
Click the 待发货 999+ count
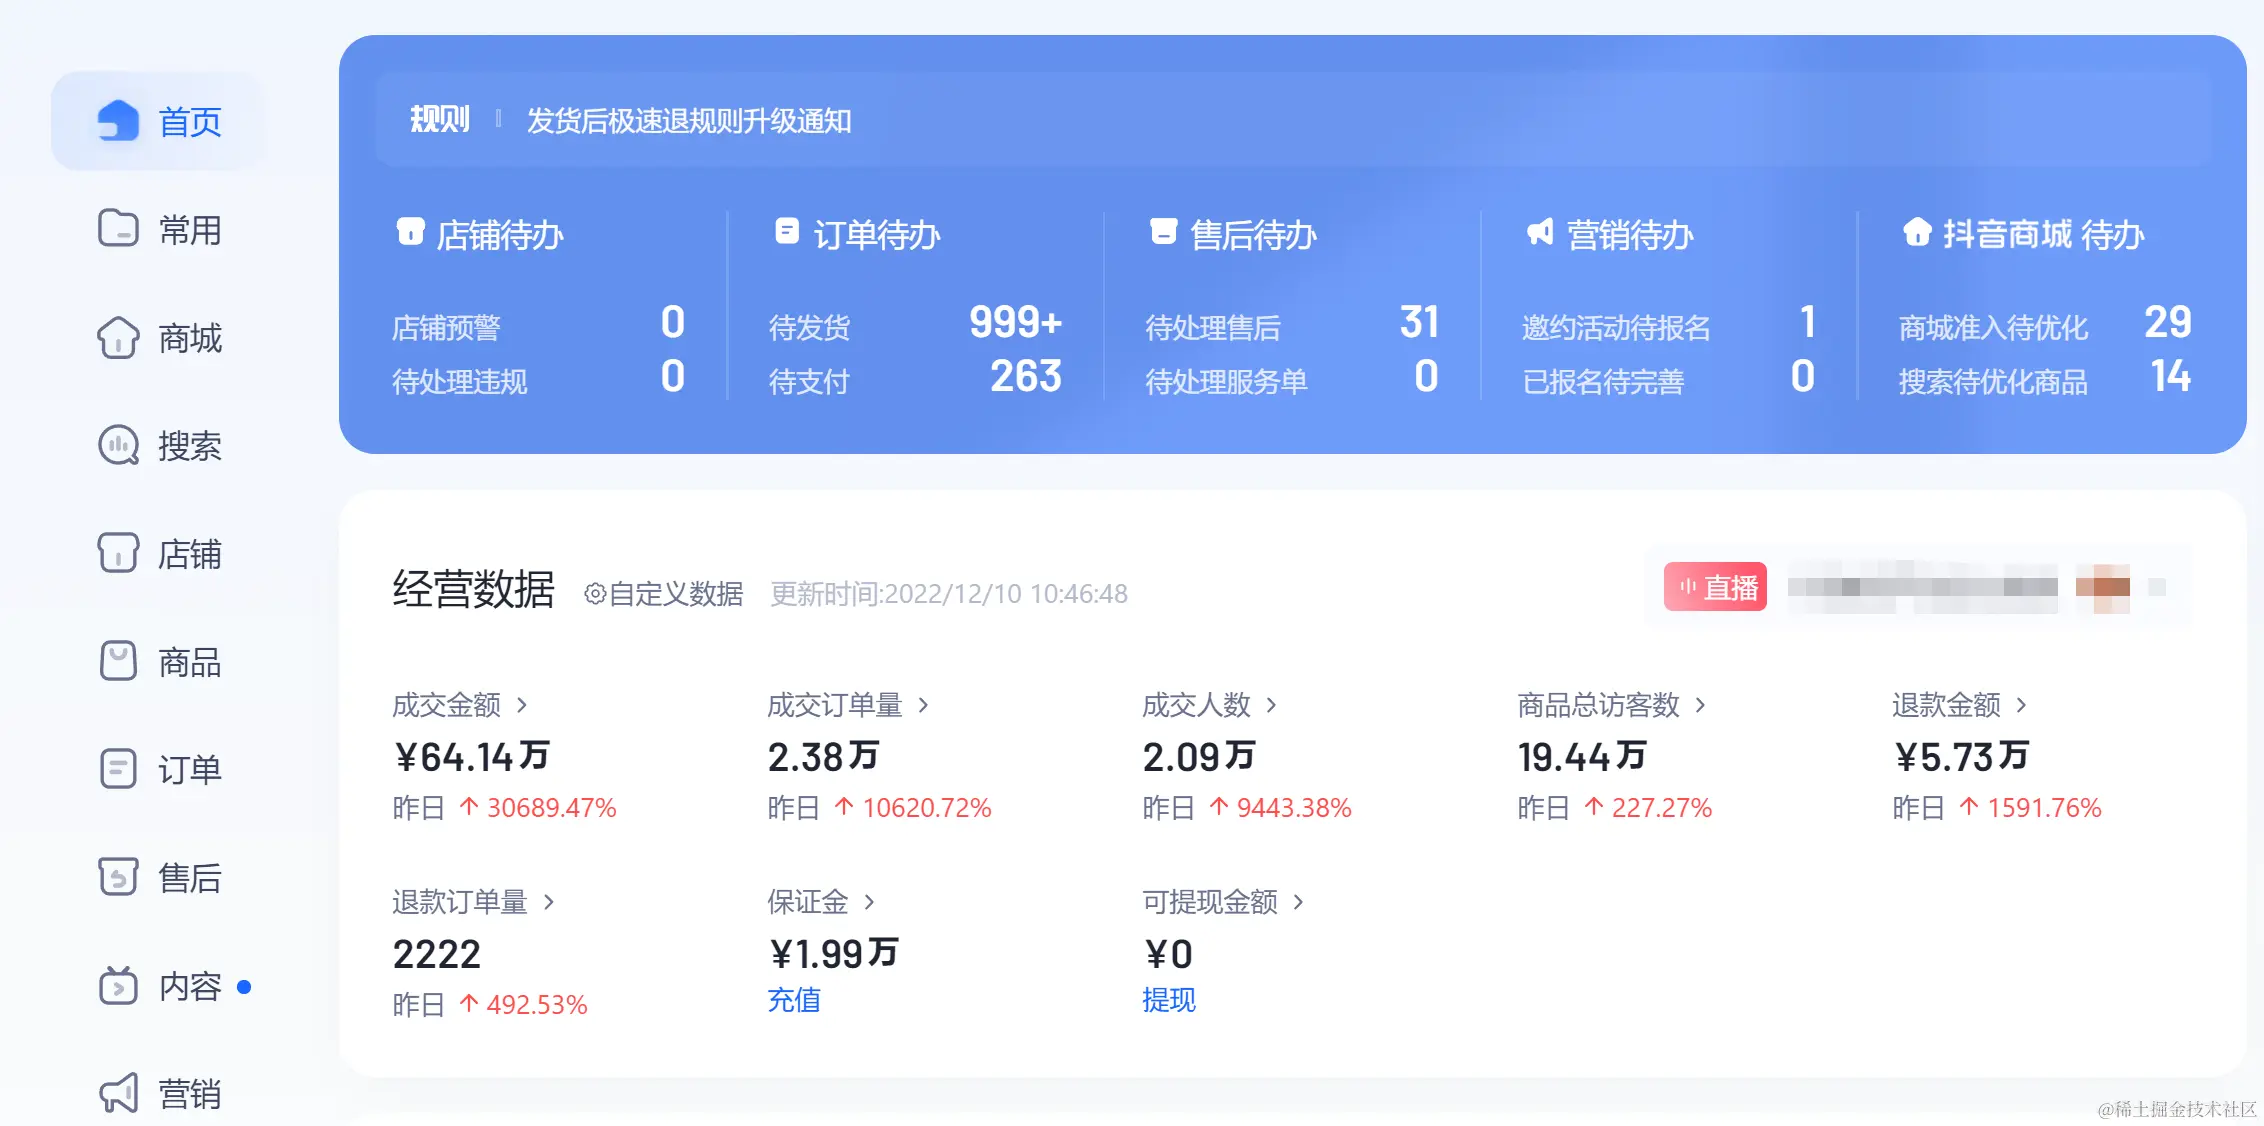point(1014,323)
